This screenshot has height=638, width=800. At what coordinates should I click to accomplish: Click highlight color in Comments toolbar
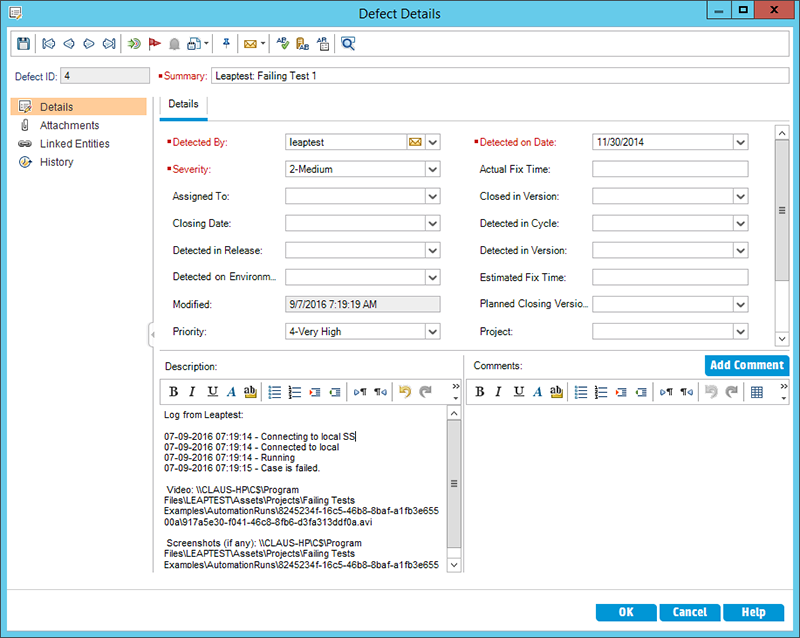point(556,391)
